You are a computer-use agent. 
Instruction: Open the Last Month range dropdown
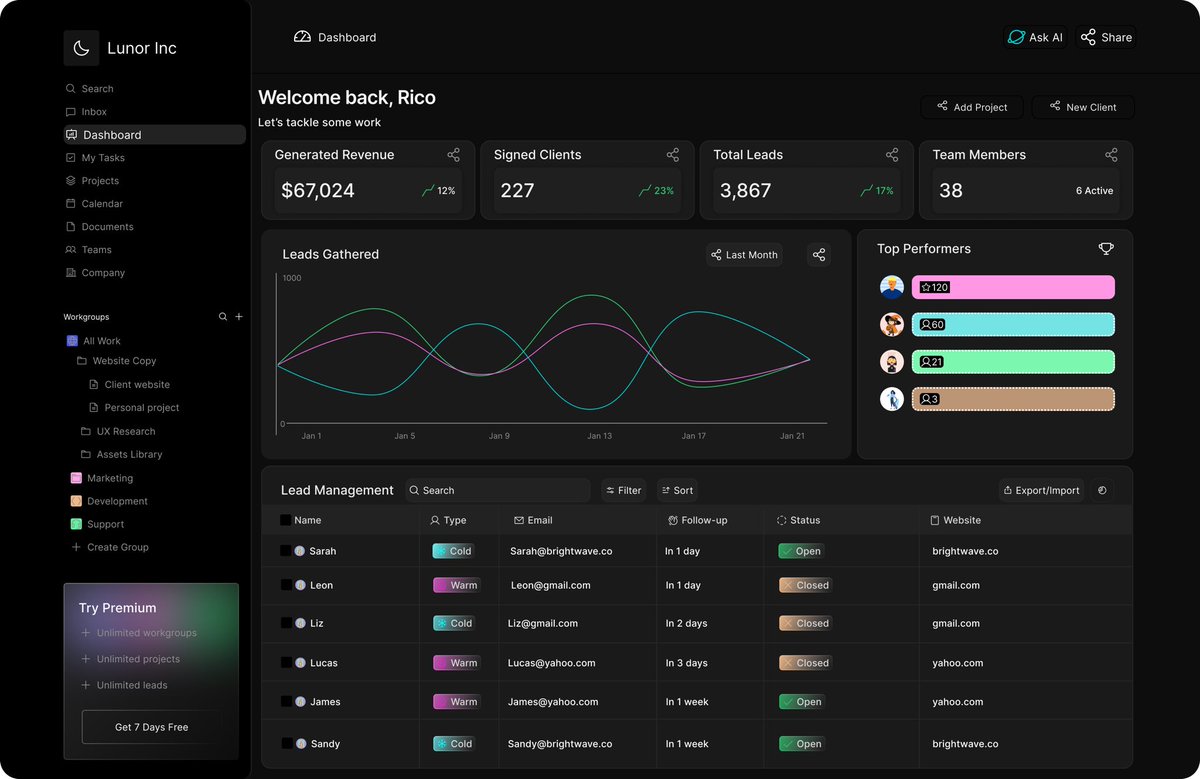click(x=744, y=255)
